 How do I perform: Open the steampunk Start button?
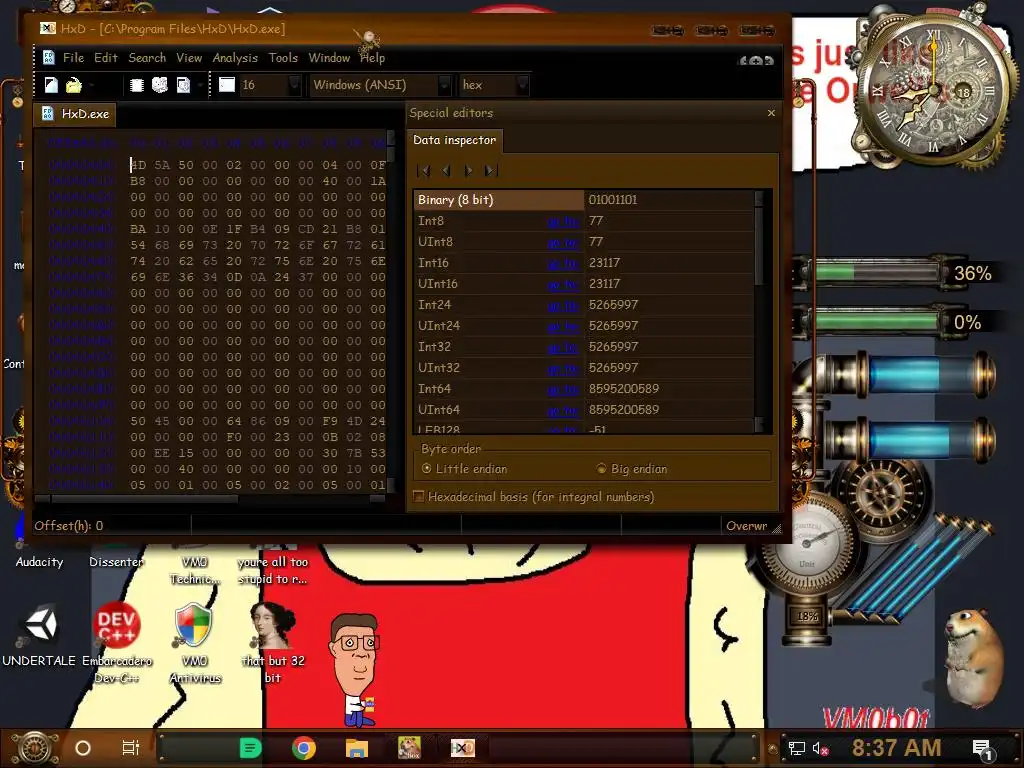(34, 748)
